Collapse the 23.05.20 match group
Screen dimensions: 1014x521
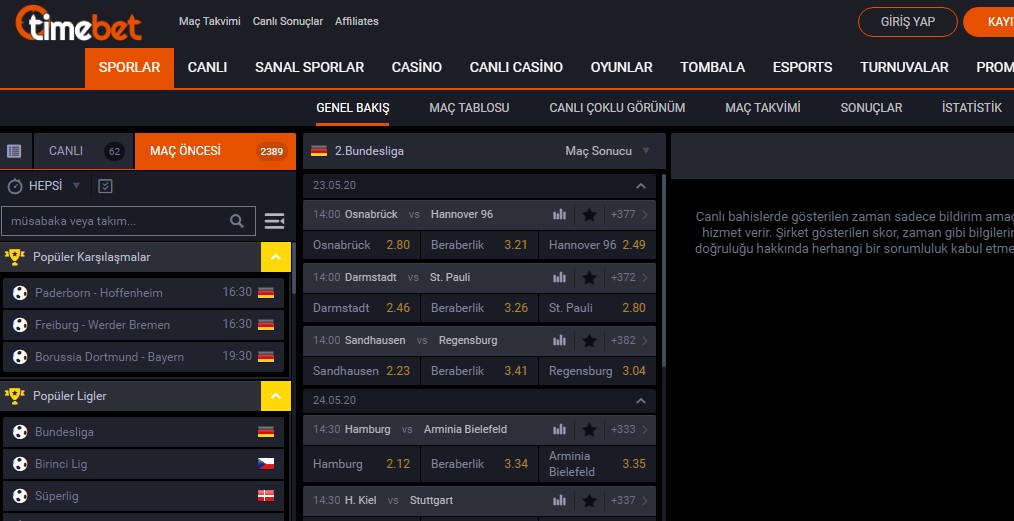click(x=641, y=186)
